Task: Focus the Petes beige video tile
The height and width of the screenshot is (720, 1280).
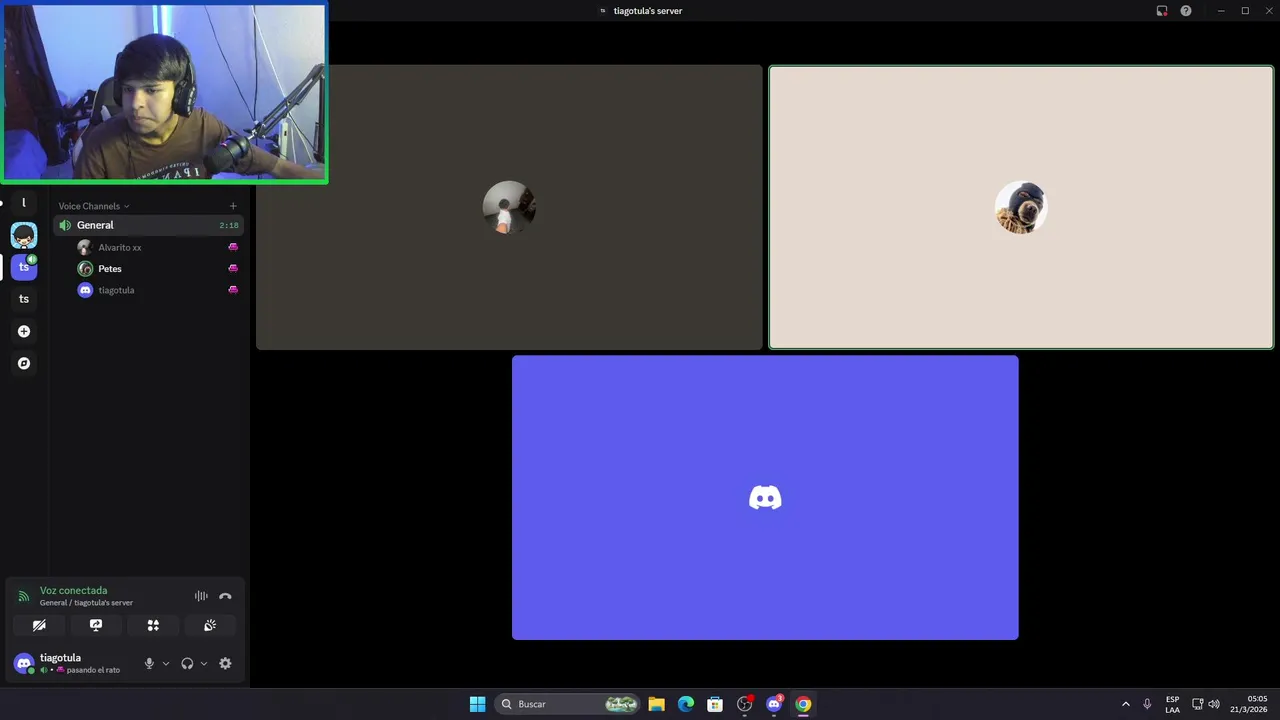Action: point(1021,208)
